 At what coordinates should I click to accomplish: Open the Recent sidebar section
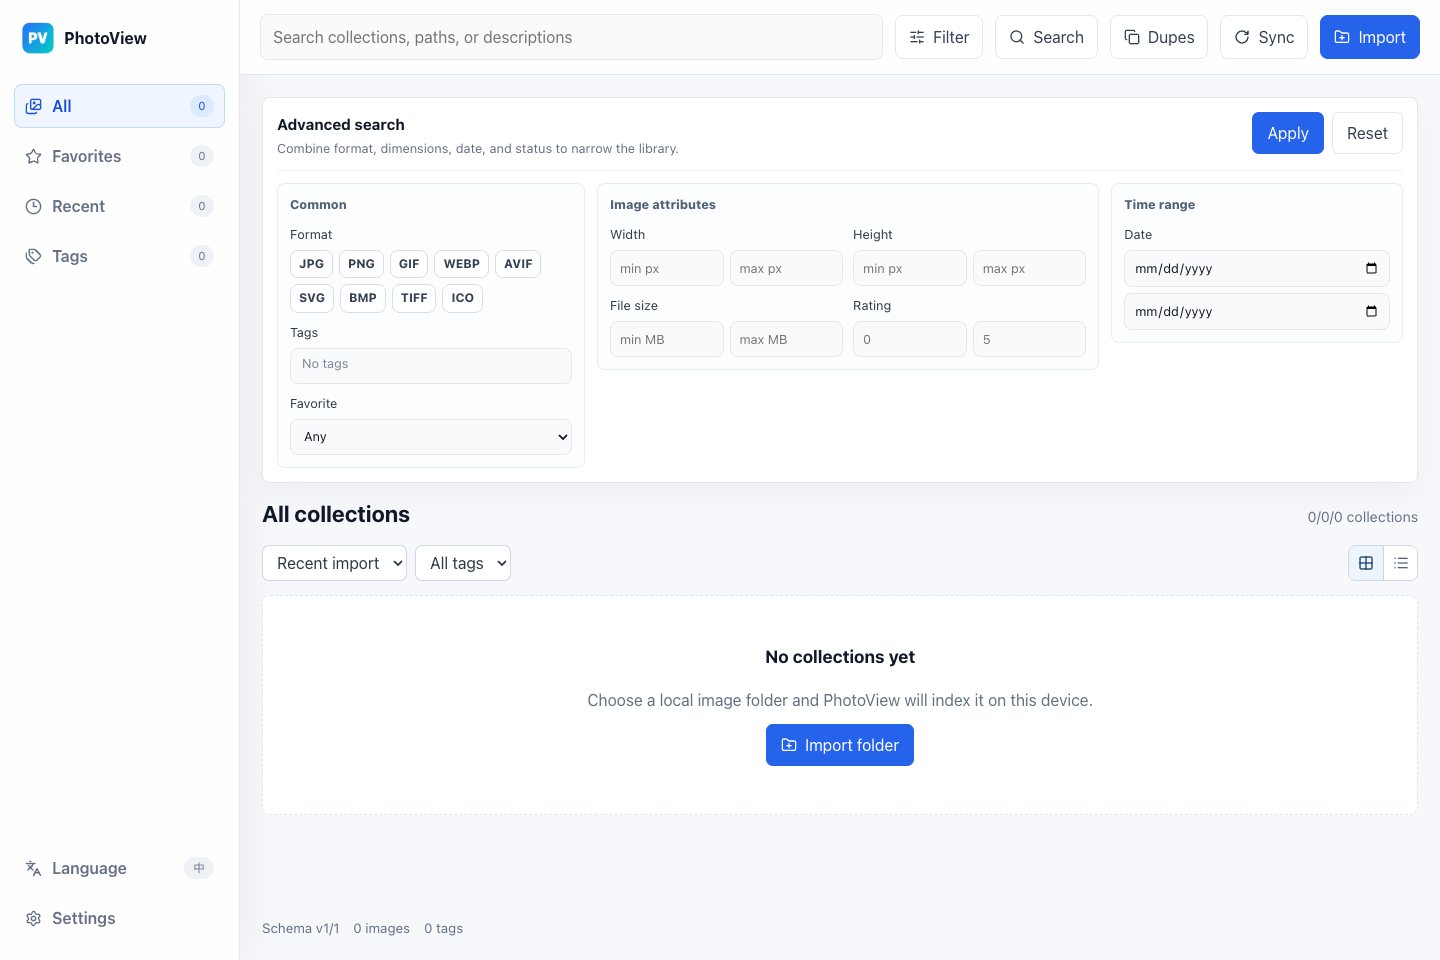pyautogui.click(x=119, y=206)
